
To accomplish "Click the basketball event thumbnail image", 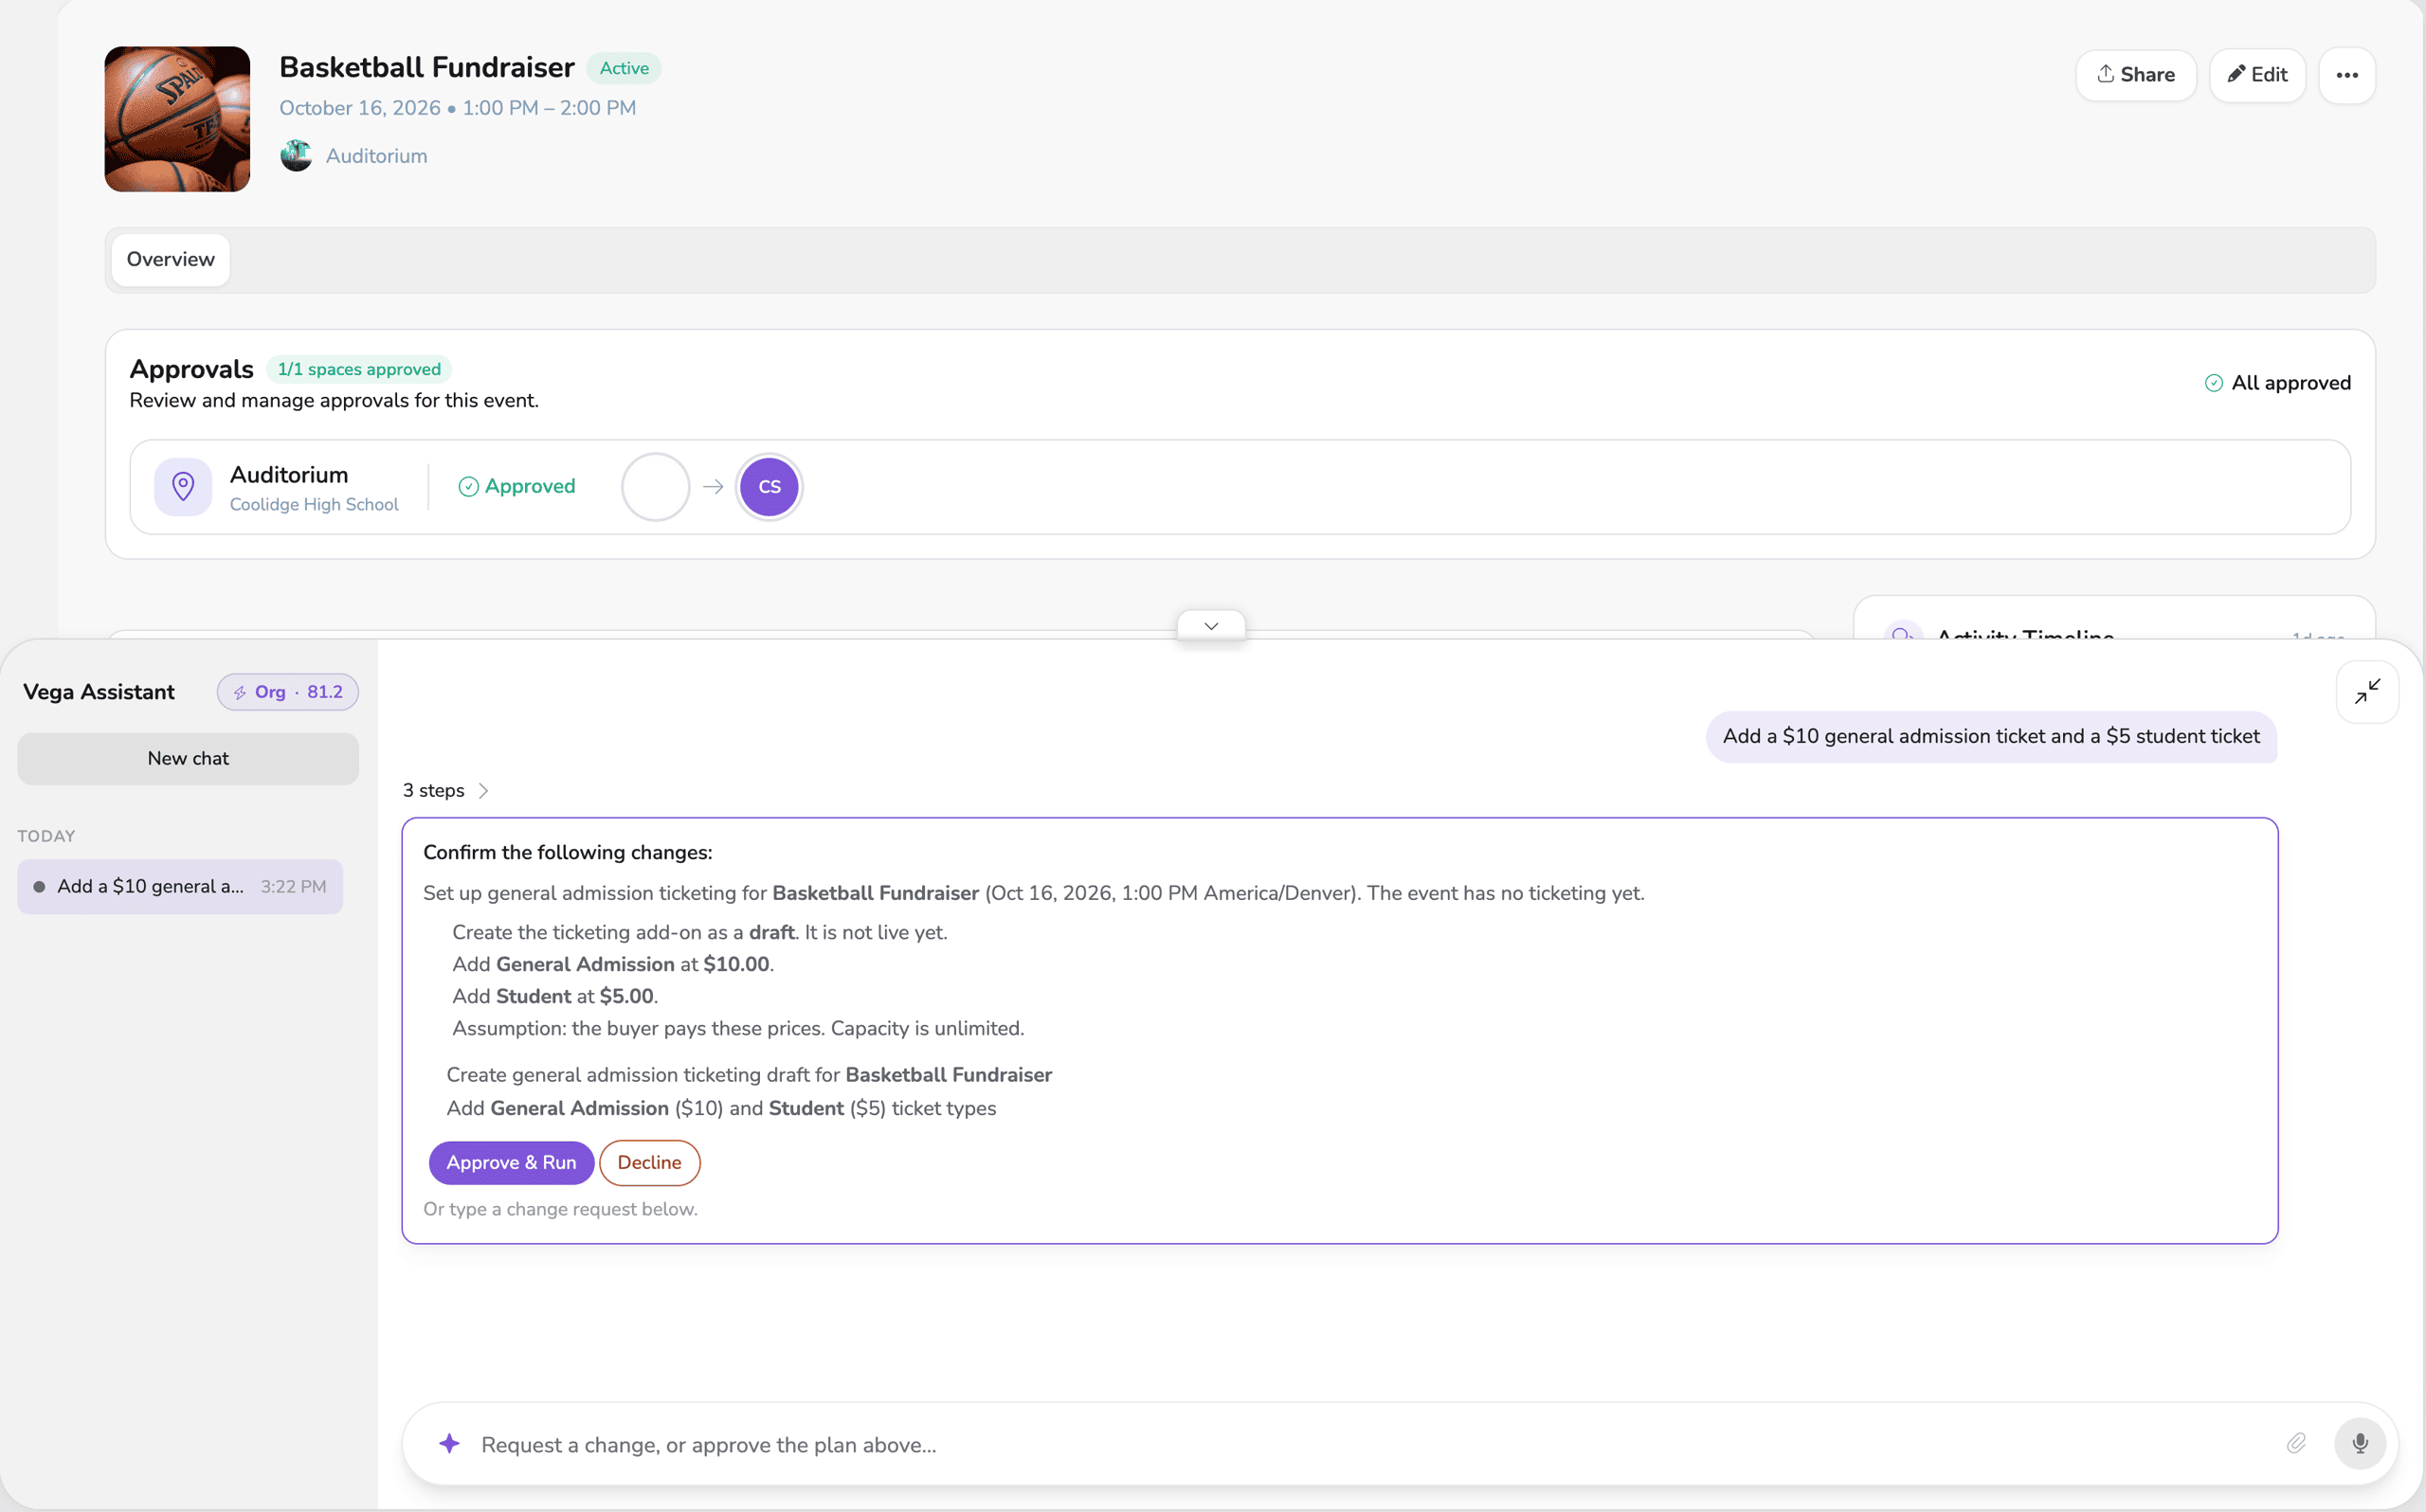I will tap(177, 119).
